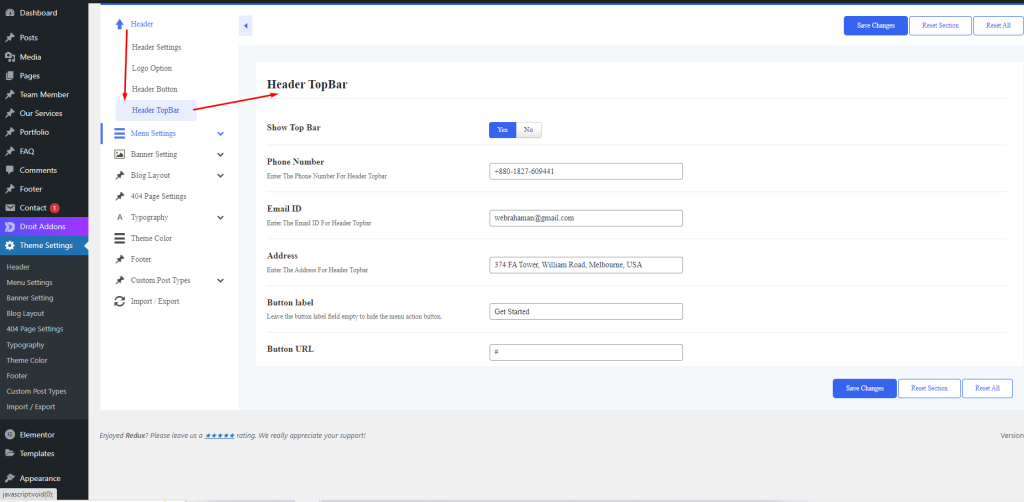This screenshot has width=1024, height=502.
Task: Click the Import / Export refresh icon
Action: [x=119, y=301]
